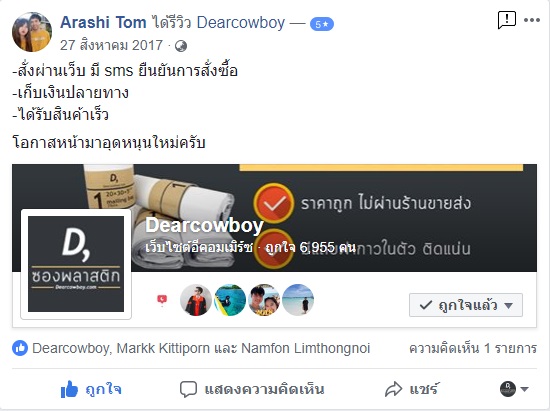The width and height of the screenshot is (550, 411).
Task: Toggle the ถูกใจ like button on the post
Action: 91,389
